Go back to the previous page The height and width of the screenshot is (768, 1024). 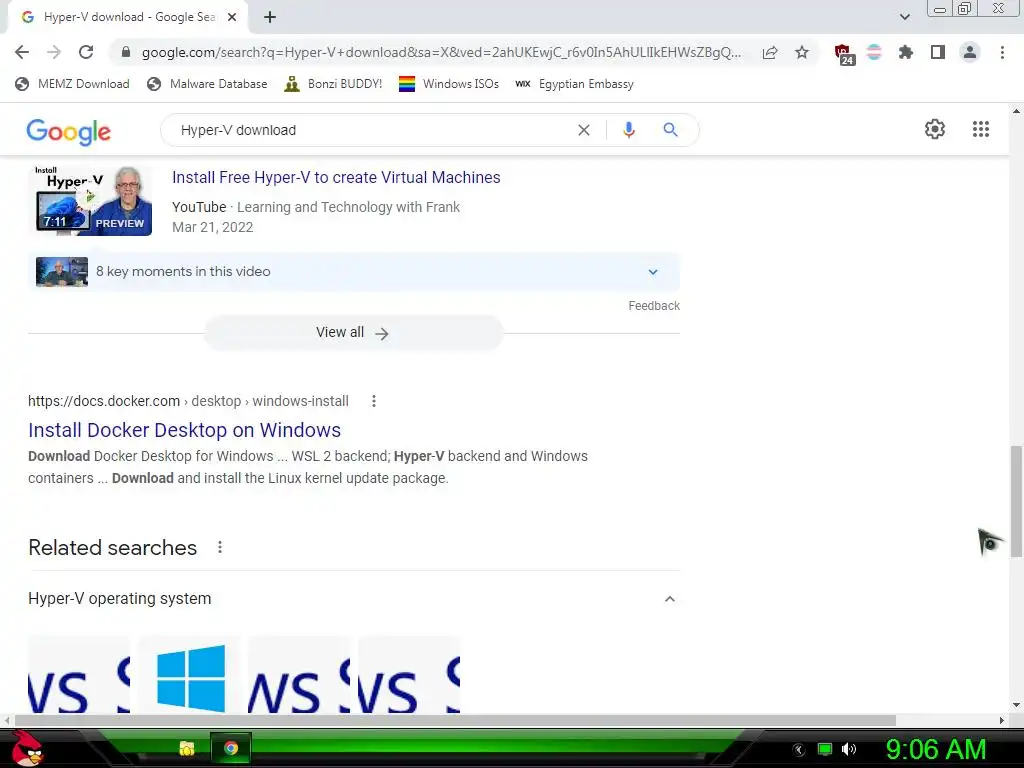tap(22, 52)
